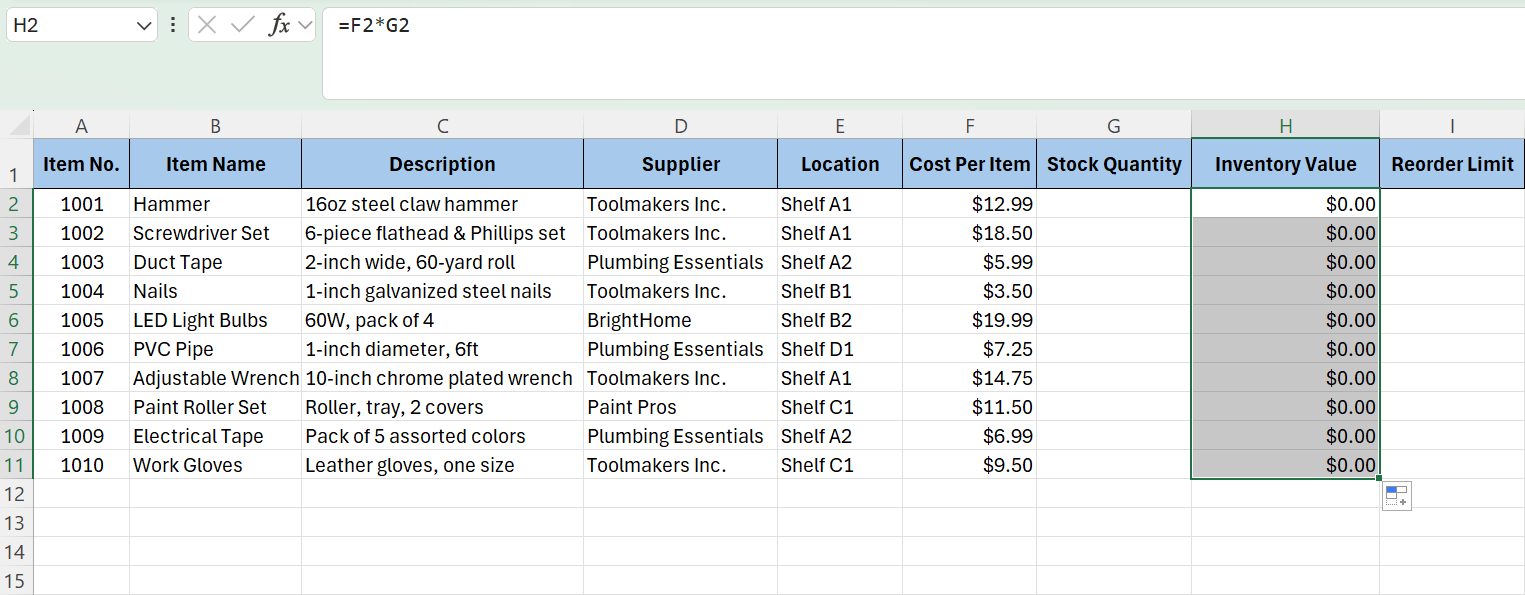Select row 5 by its row header
Screen dimensions: 1525x595
tap(16, 291)
